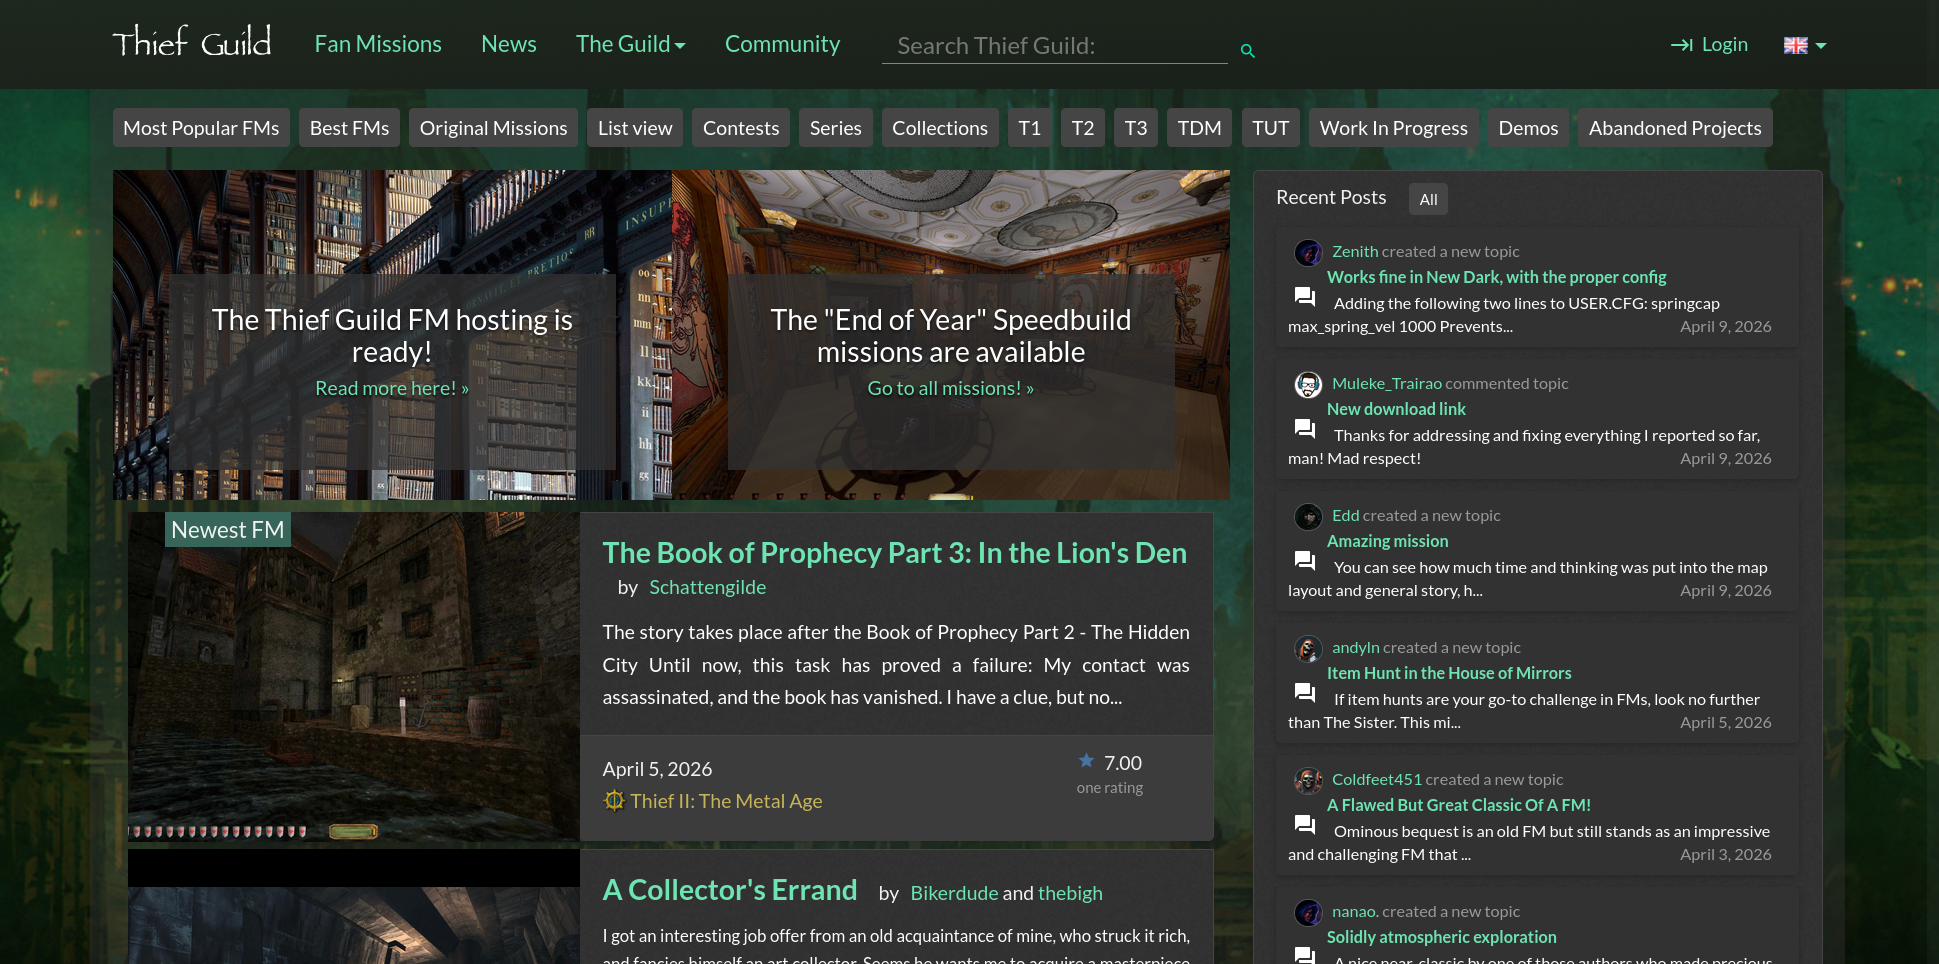The image size is (1939, 964).
Task: Toggle the Work In Progress filter
Action: click(x=1392, y=127)
